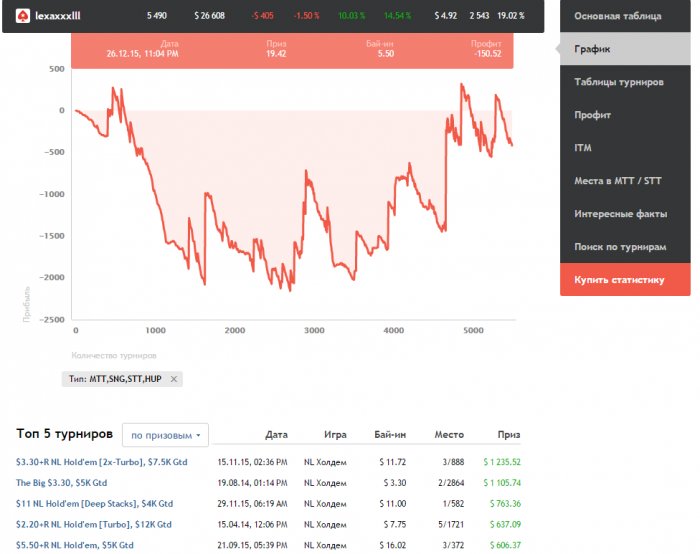The width and height of the screenshot is (700, 554).
Task: Click the Тип: MTT,SNG,STT,HUP filter tag
Action: click(x=113, y=379)
